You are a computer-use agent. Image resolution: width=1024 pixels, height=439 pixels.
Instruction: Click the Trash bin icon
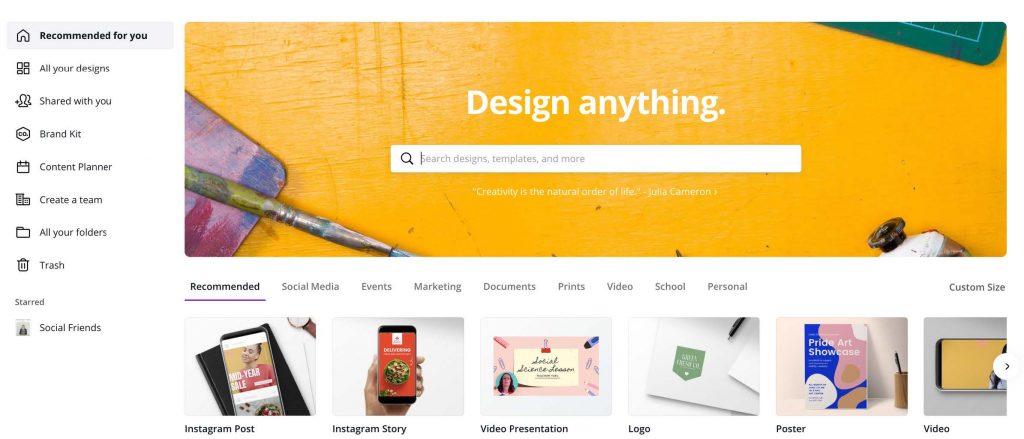23,265
